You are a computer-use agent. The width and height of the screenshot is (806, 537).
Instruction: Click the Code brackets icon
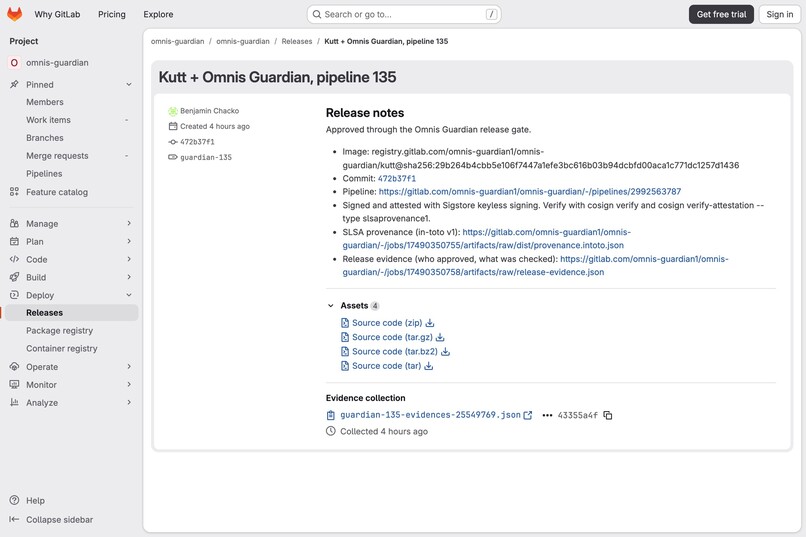point(14,259)
